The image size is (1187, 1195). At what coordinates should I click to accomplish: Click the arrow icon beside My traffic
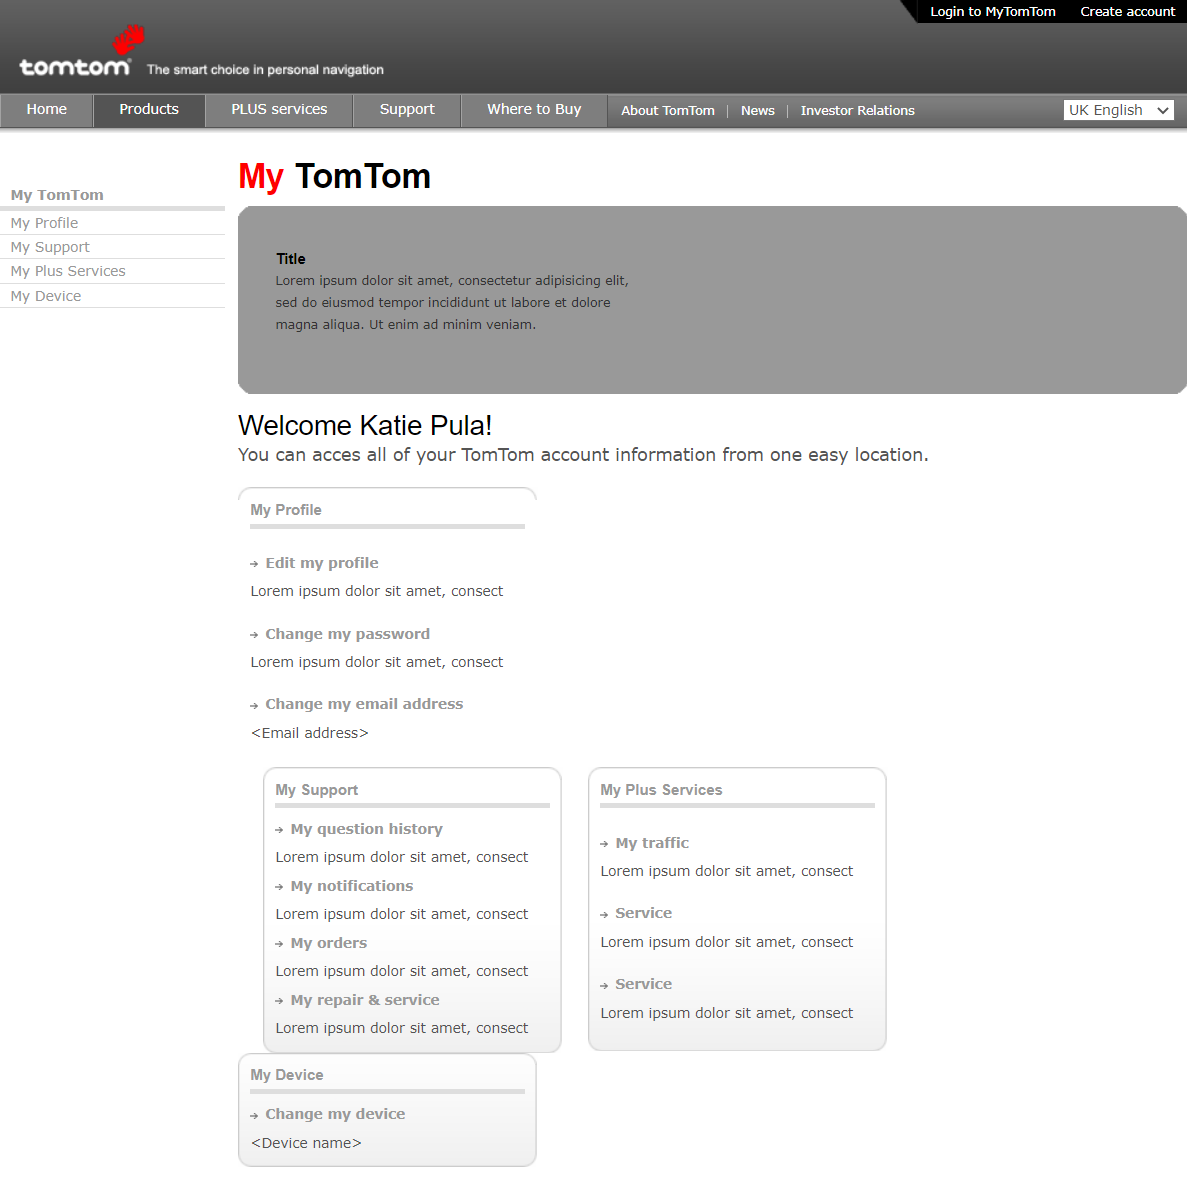tap(604, 844)
